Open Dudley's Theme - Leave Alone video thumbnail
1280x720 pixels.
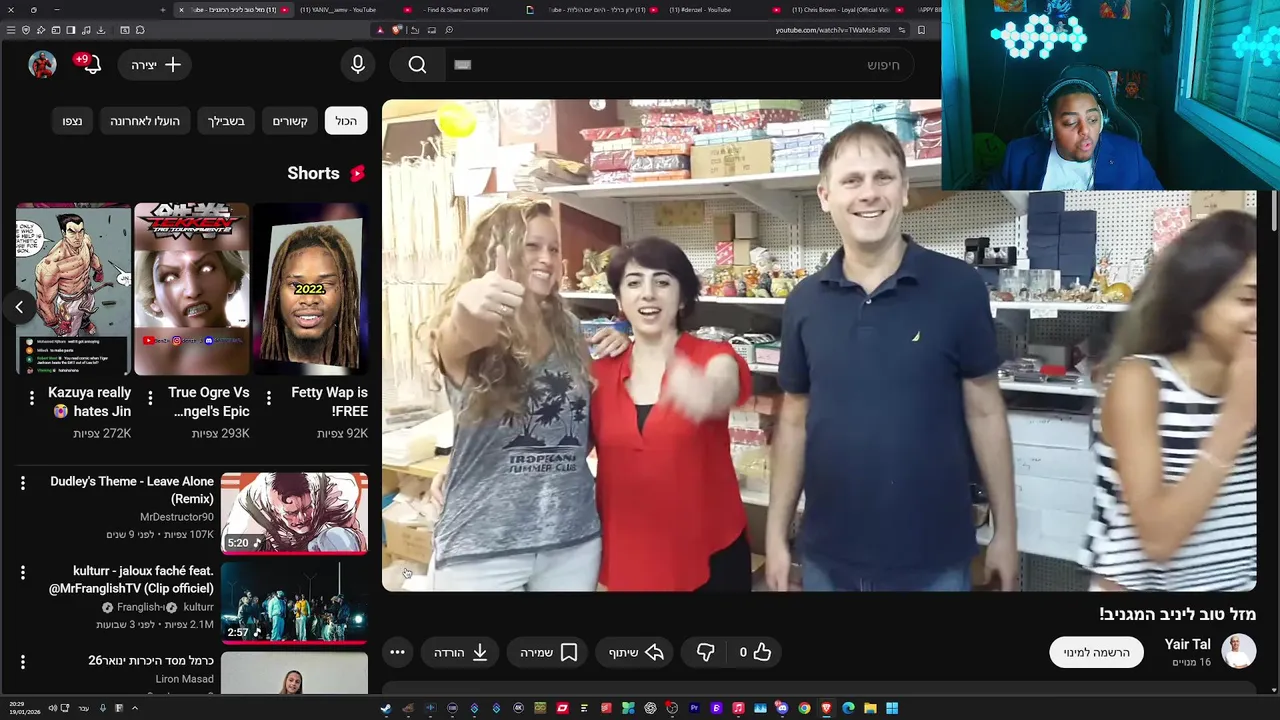coord(294,513)
